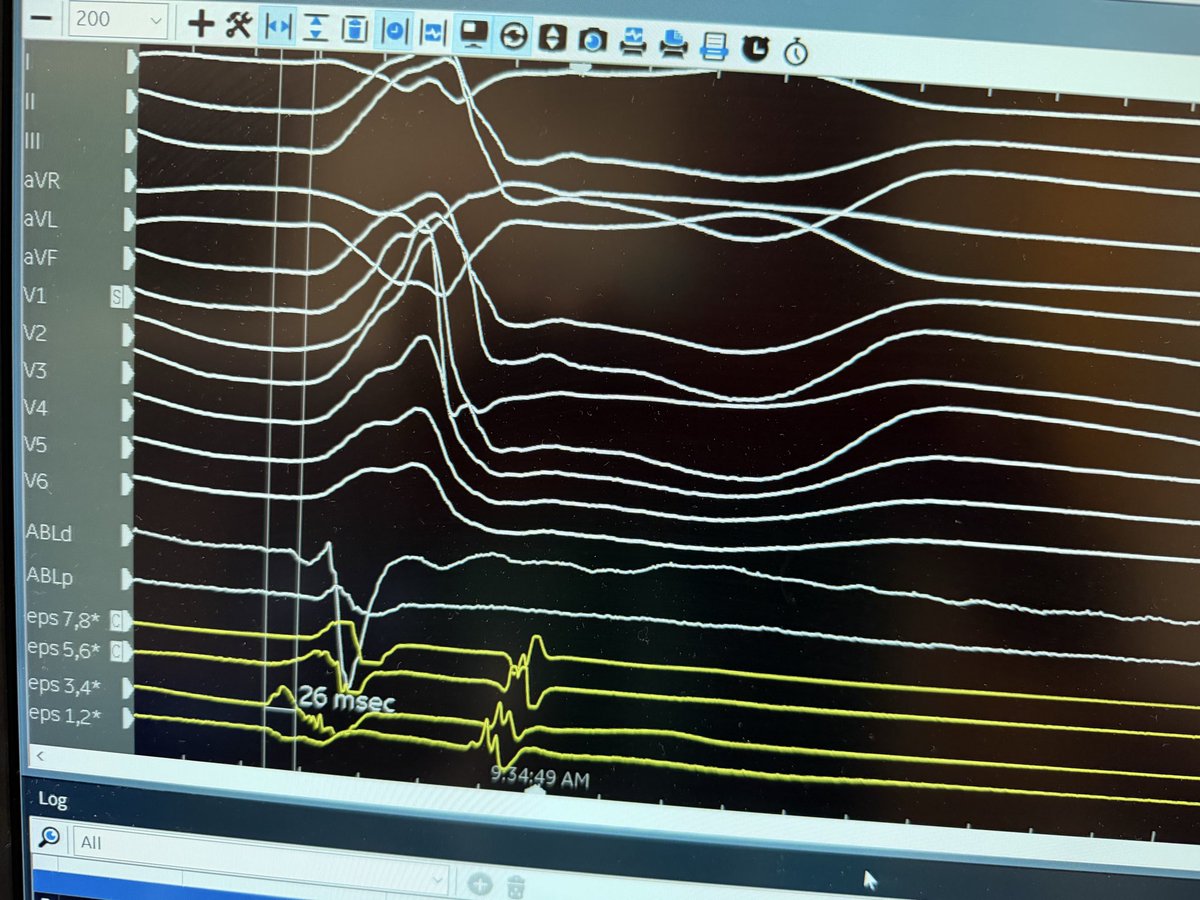Click the camera snapshot icon

(x=593, y=40)
